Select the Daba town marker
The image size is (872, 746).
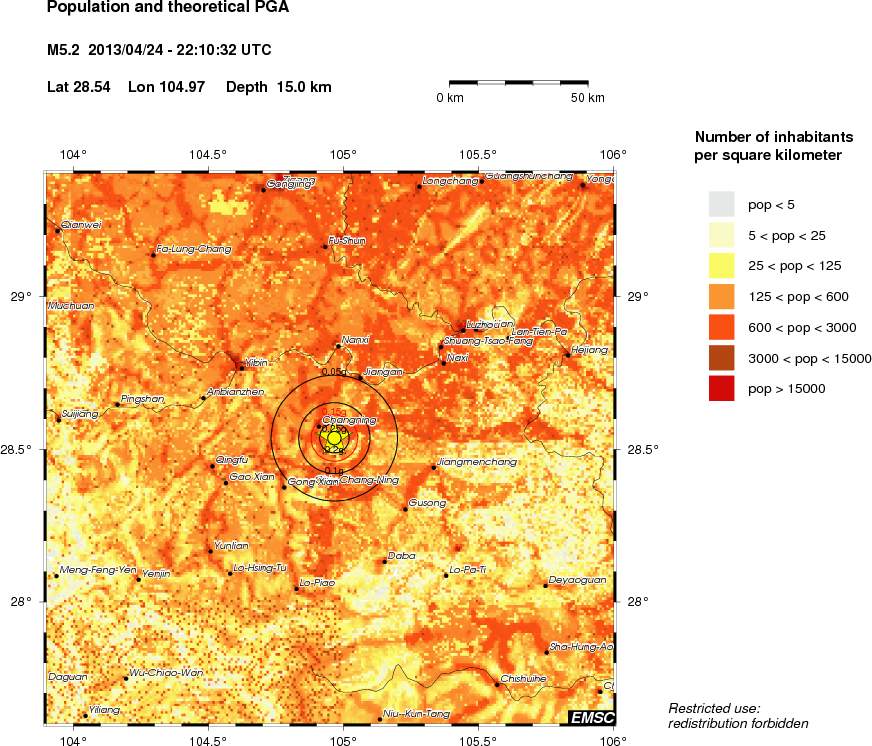(x=384, y=562)
